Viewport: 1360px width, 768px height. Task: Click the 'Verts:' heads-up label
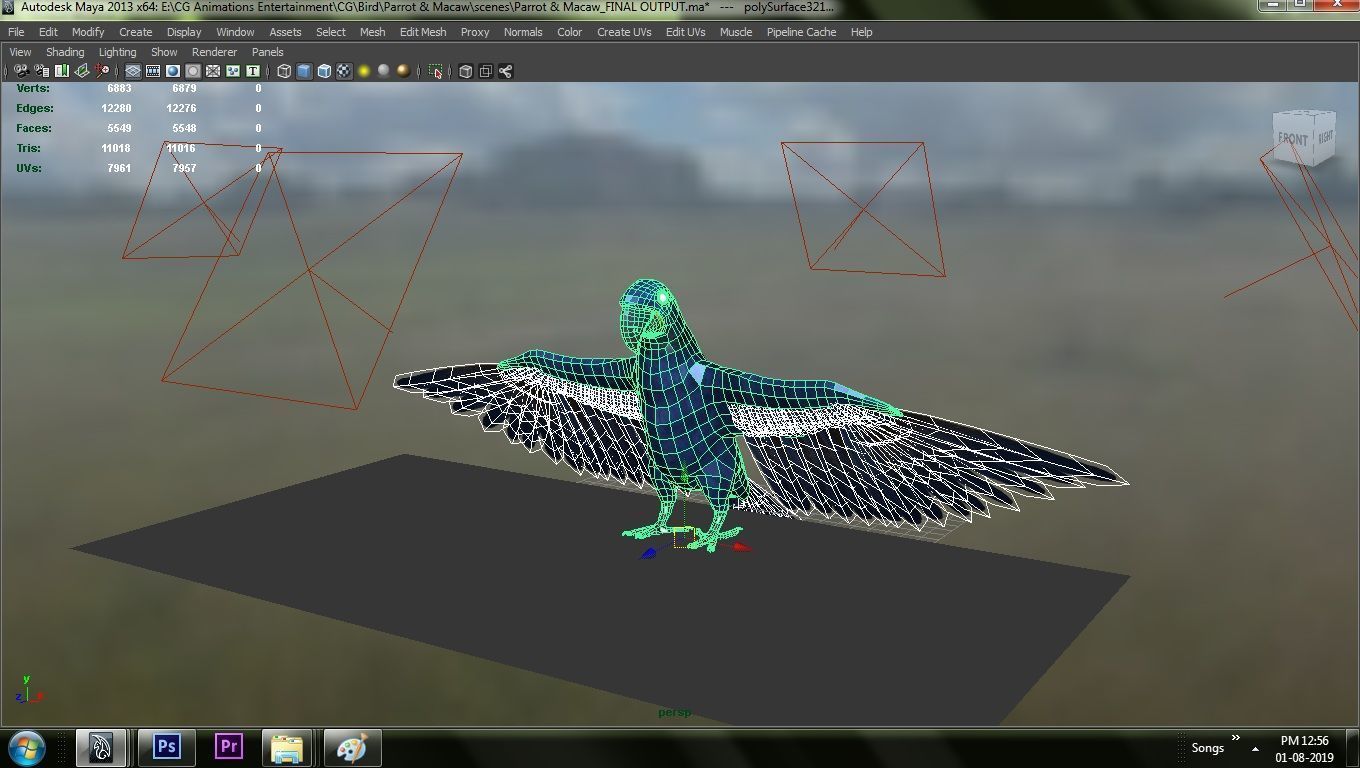[33, 88]
